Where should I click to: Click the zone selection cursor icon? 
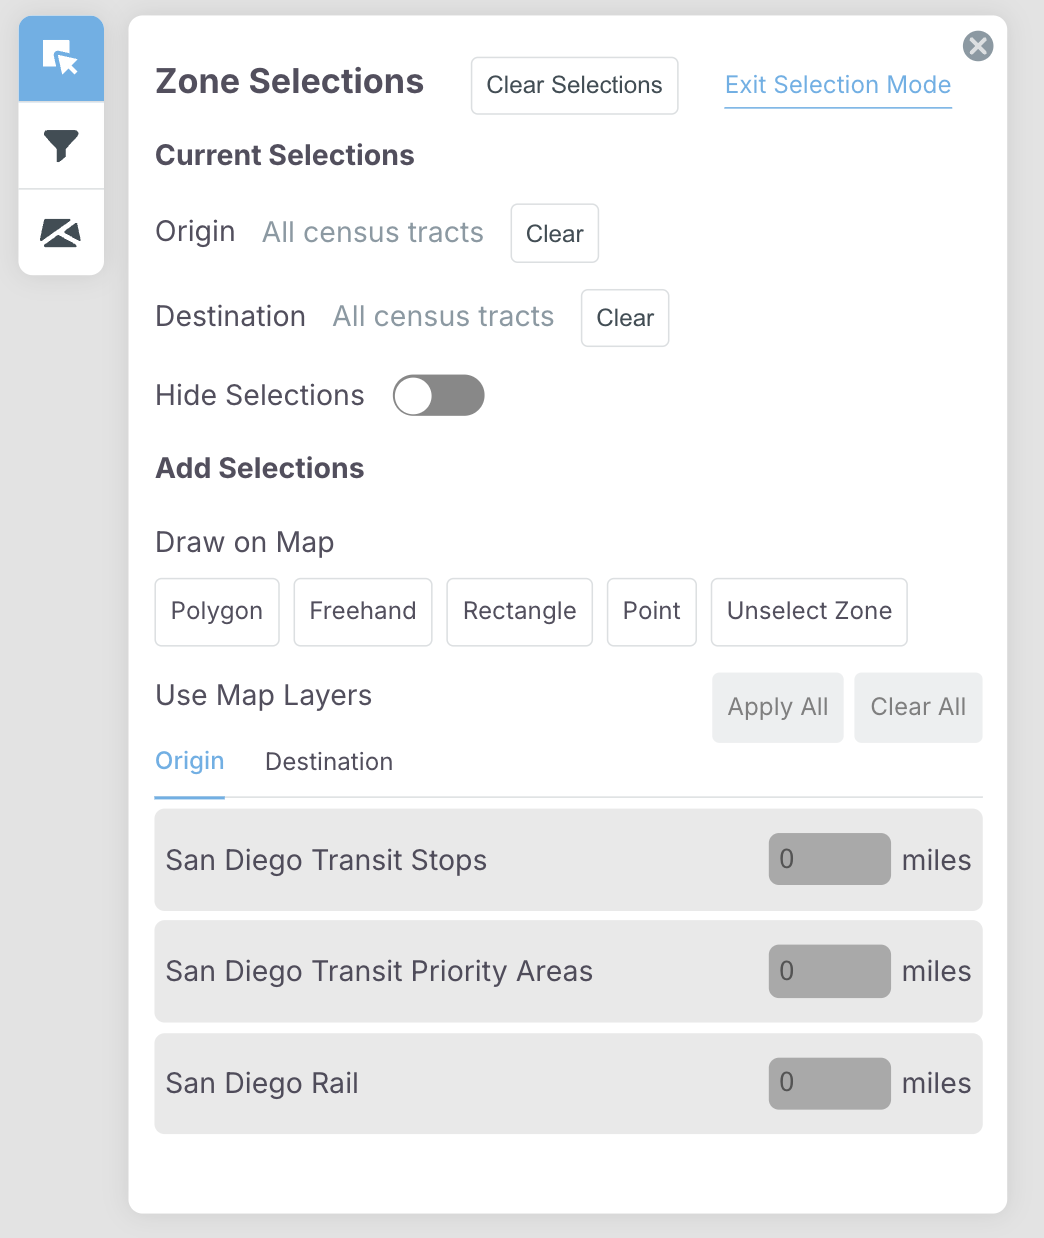coord(61,58)
